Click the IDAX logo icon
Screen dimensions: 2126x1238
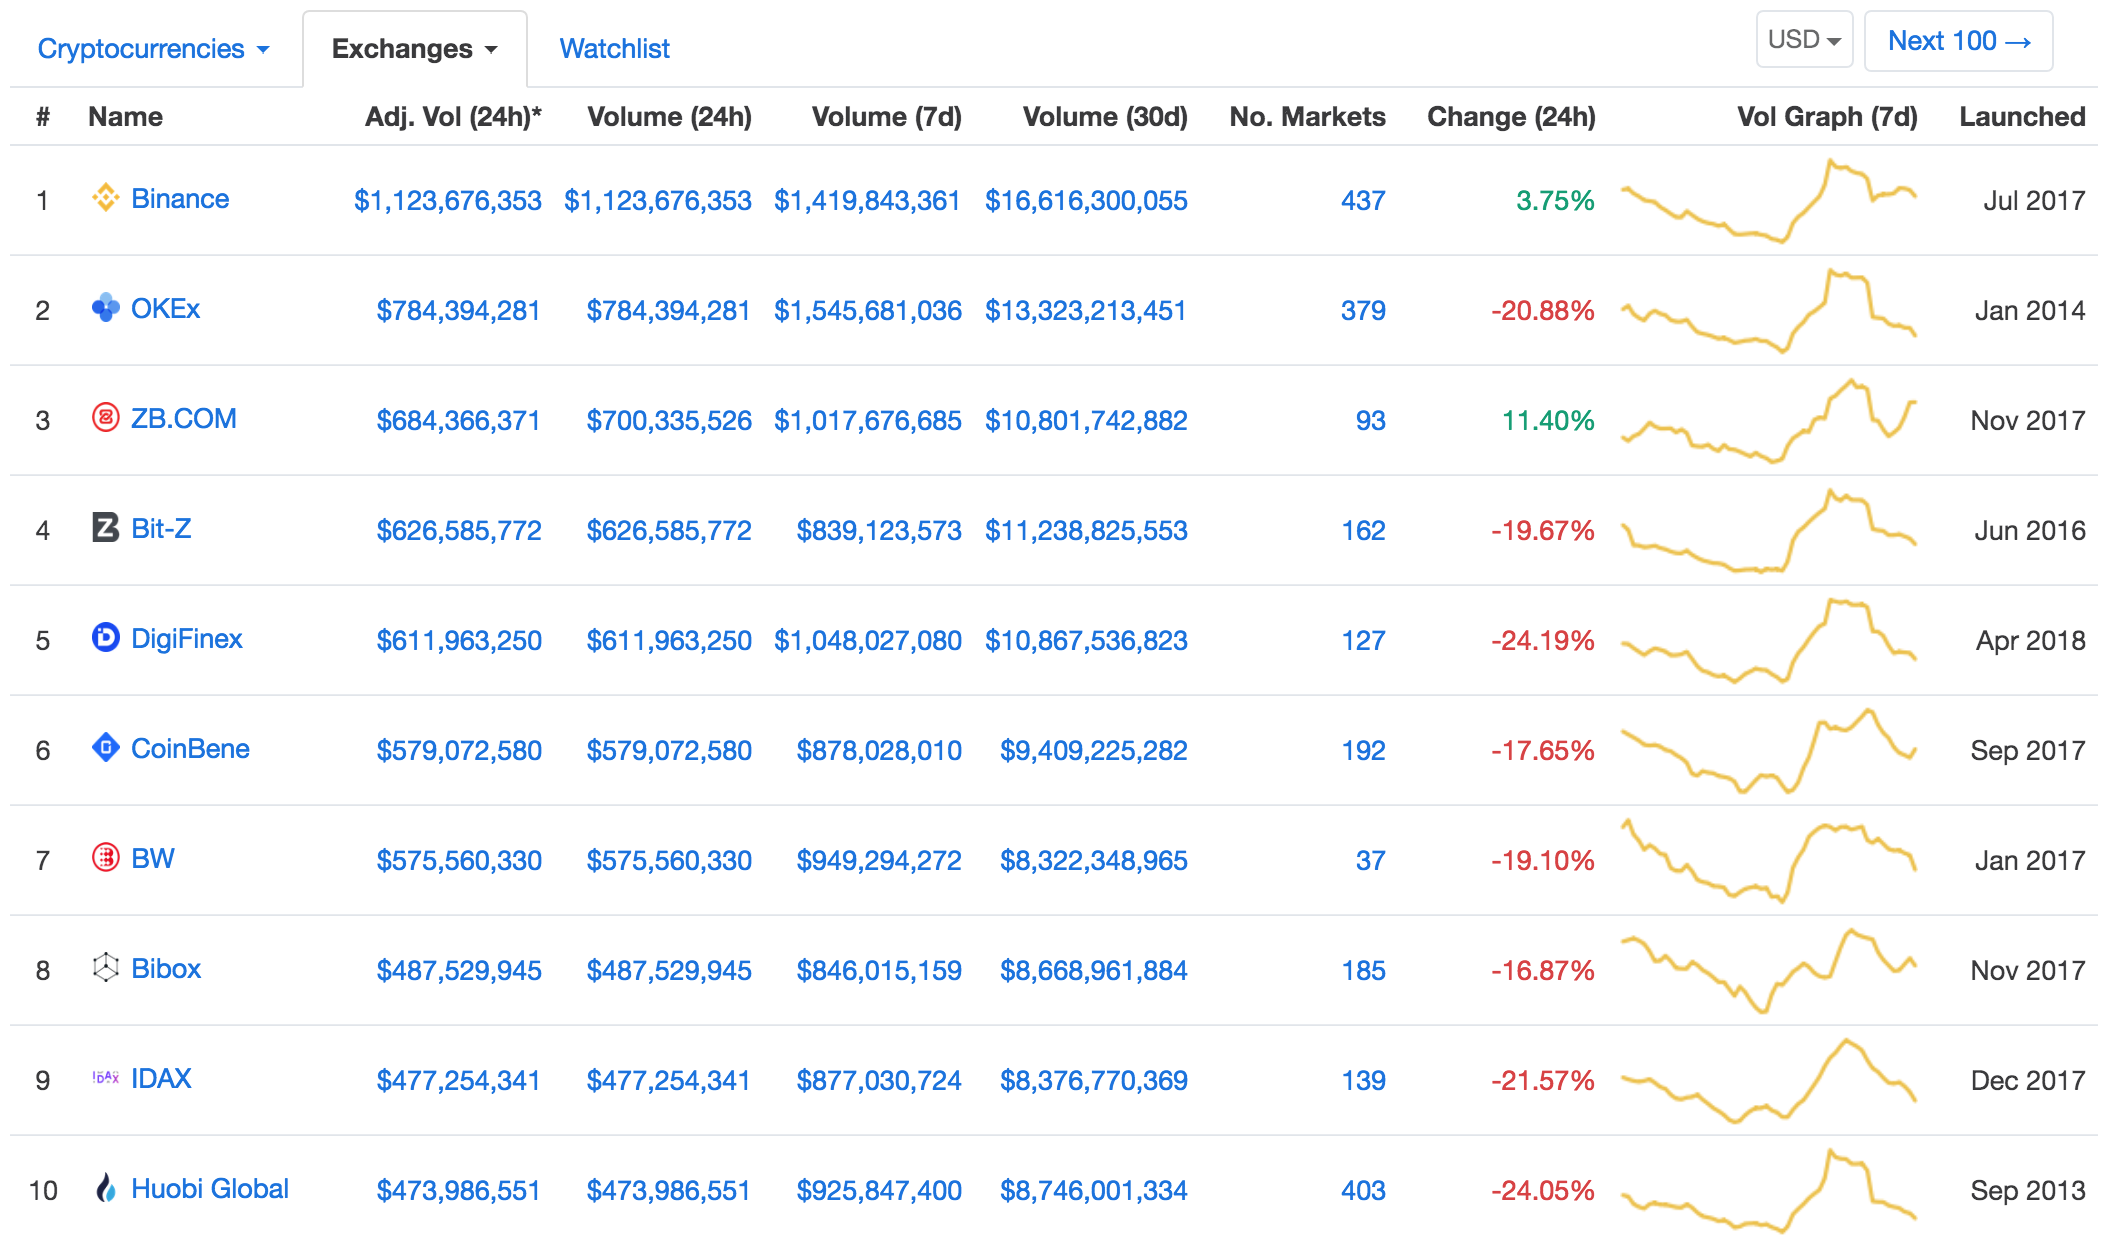tap(105, 1078)
